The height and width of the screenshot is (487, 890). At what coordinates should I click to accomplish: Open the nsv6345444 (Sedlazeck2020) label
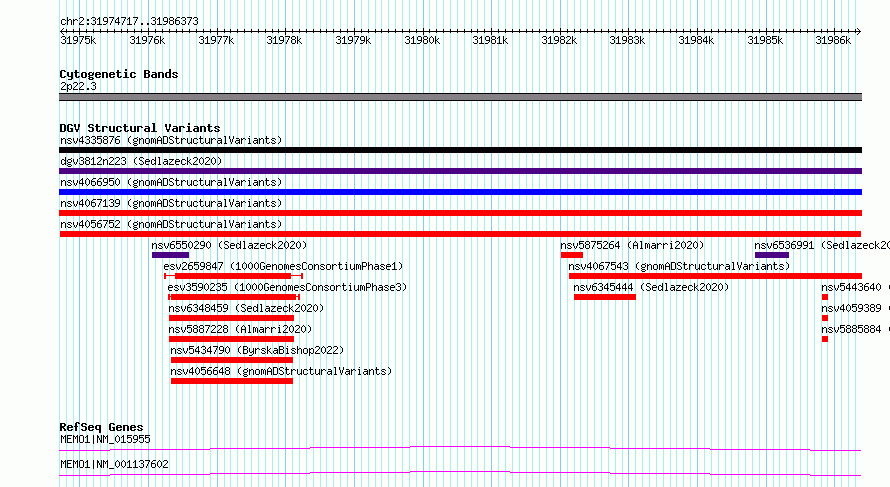coord(651,287)
